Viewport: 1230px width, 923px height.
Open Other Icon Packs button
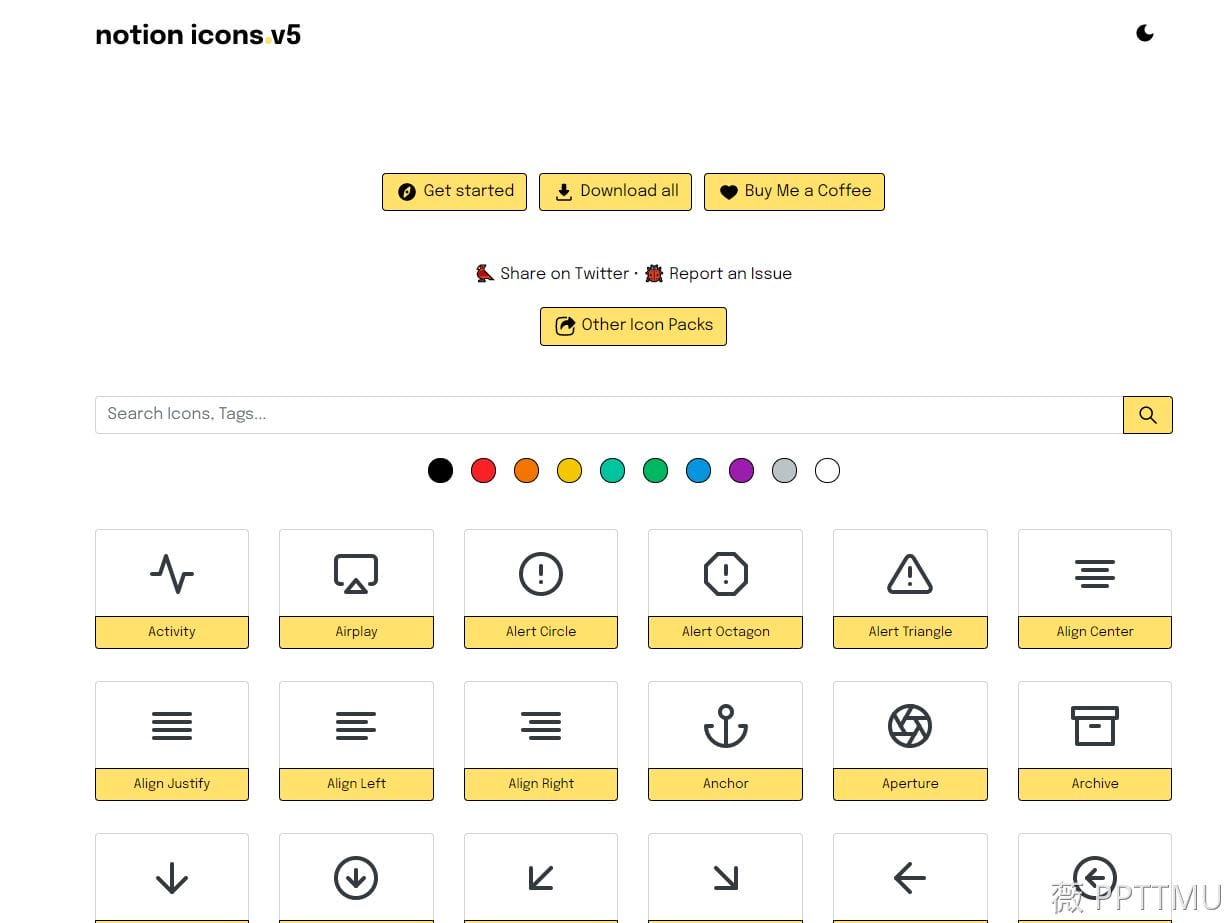pos(633,326)
